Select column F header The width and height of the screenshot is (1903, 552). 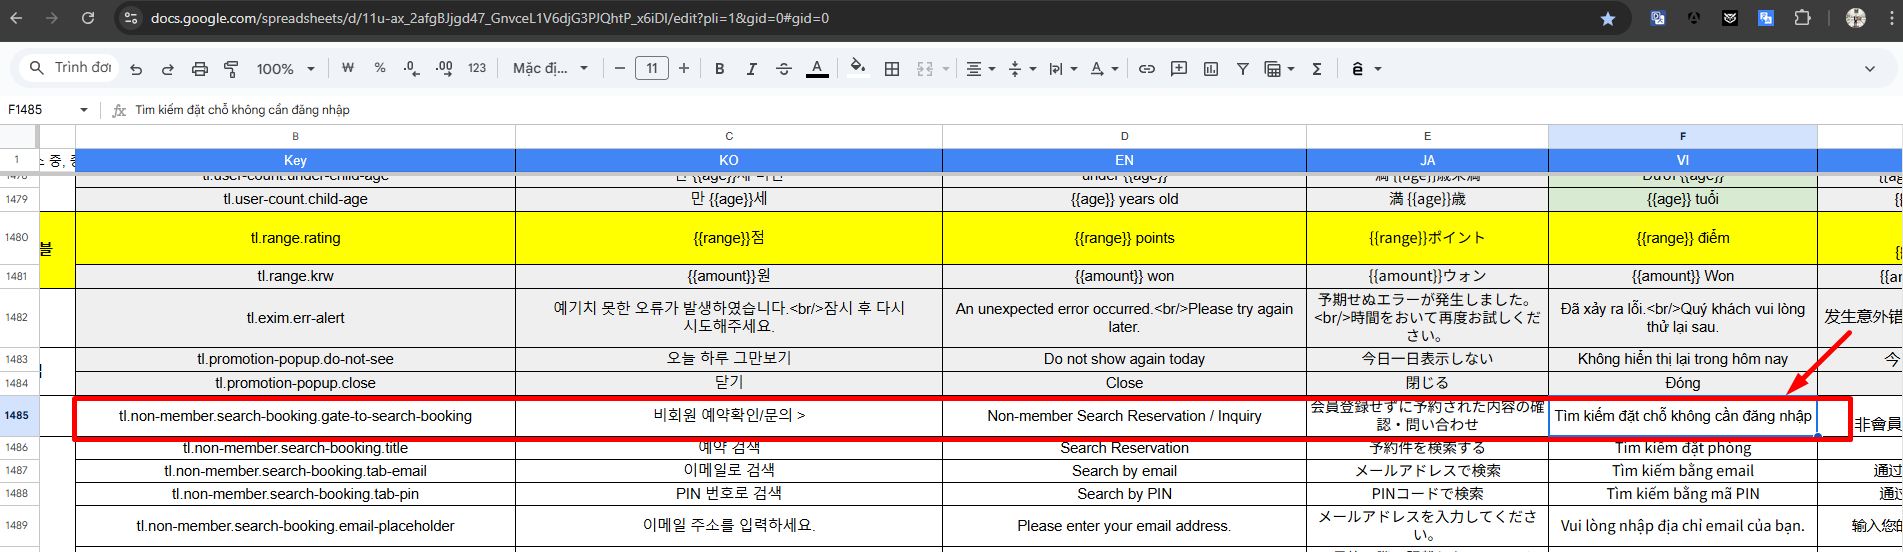point(1682,136)
